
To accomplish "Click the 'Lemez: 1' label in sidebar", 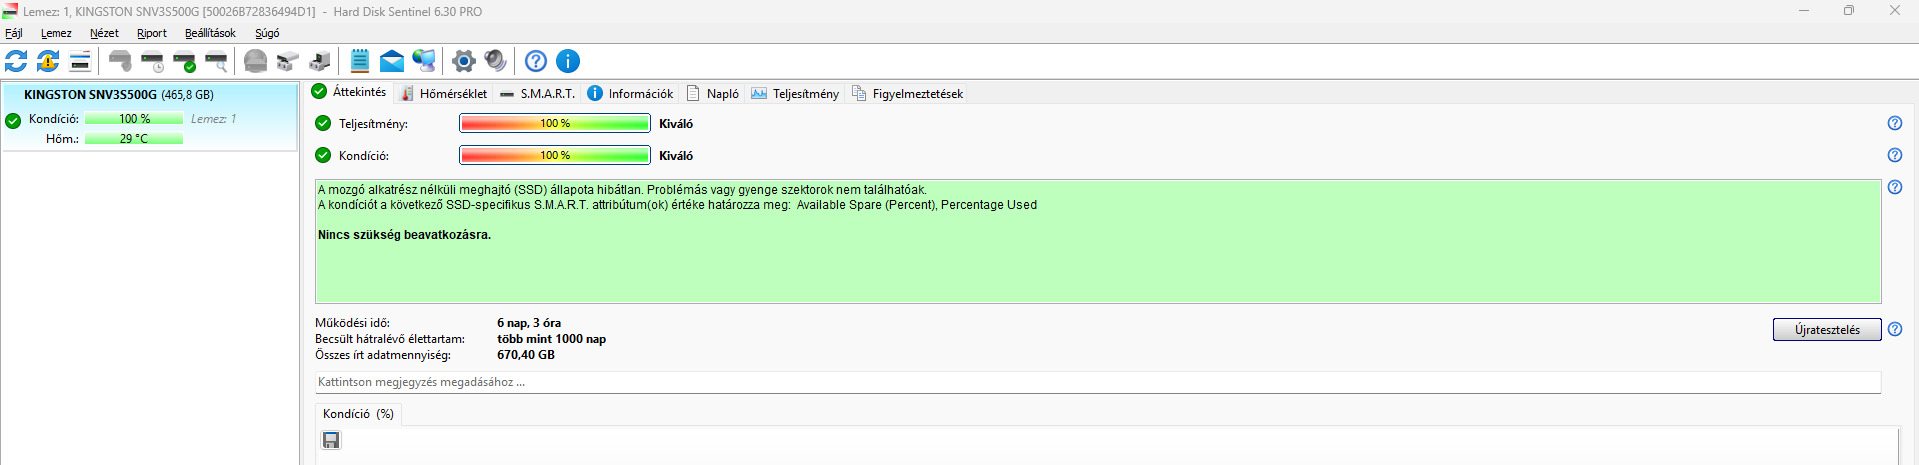I will click(x=213, y=119).
